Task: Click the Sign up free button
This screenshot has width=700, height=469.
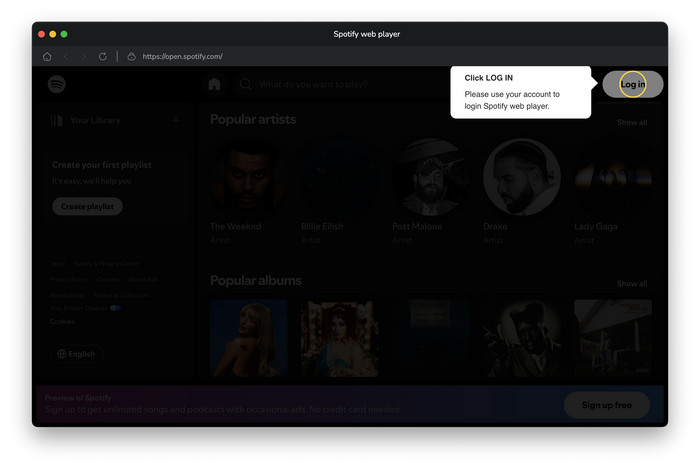Action: [x=607, y=405]
